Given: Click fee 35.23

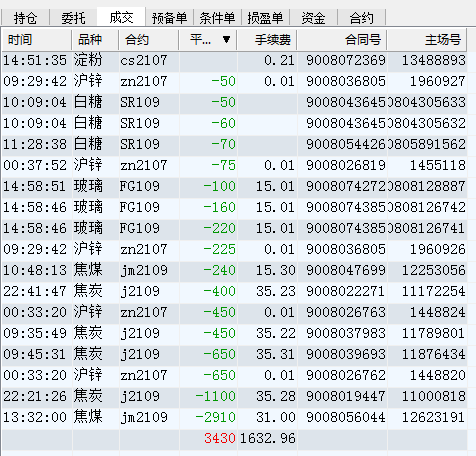Looking at the screenshot, I should click(276, 291).
